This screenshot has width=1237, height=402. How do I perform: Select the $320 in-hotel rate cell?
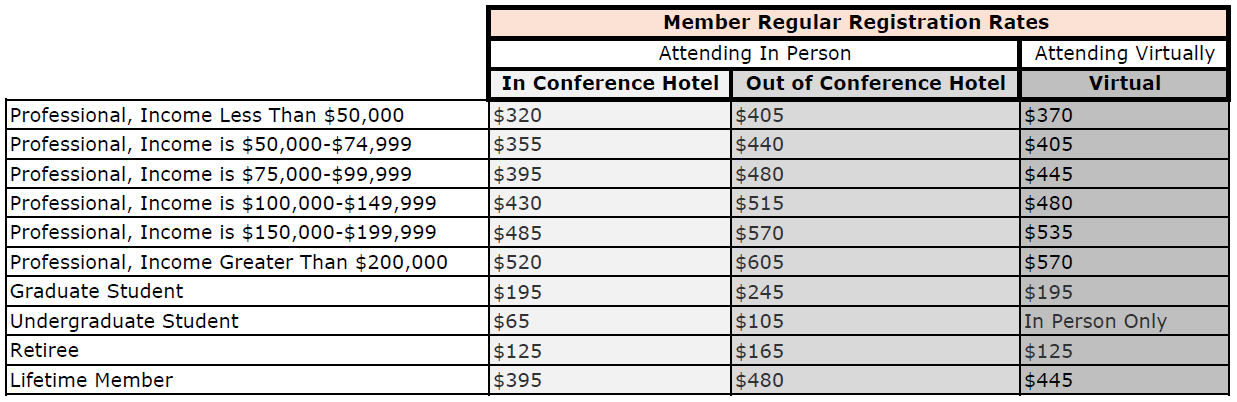(x=610, y=115)
